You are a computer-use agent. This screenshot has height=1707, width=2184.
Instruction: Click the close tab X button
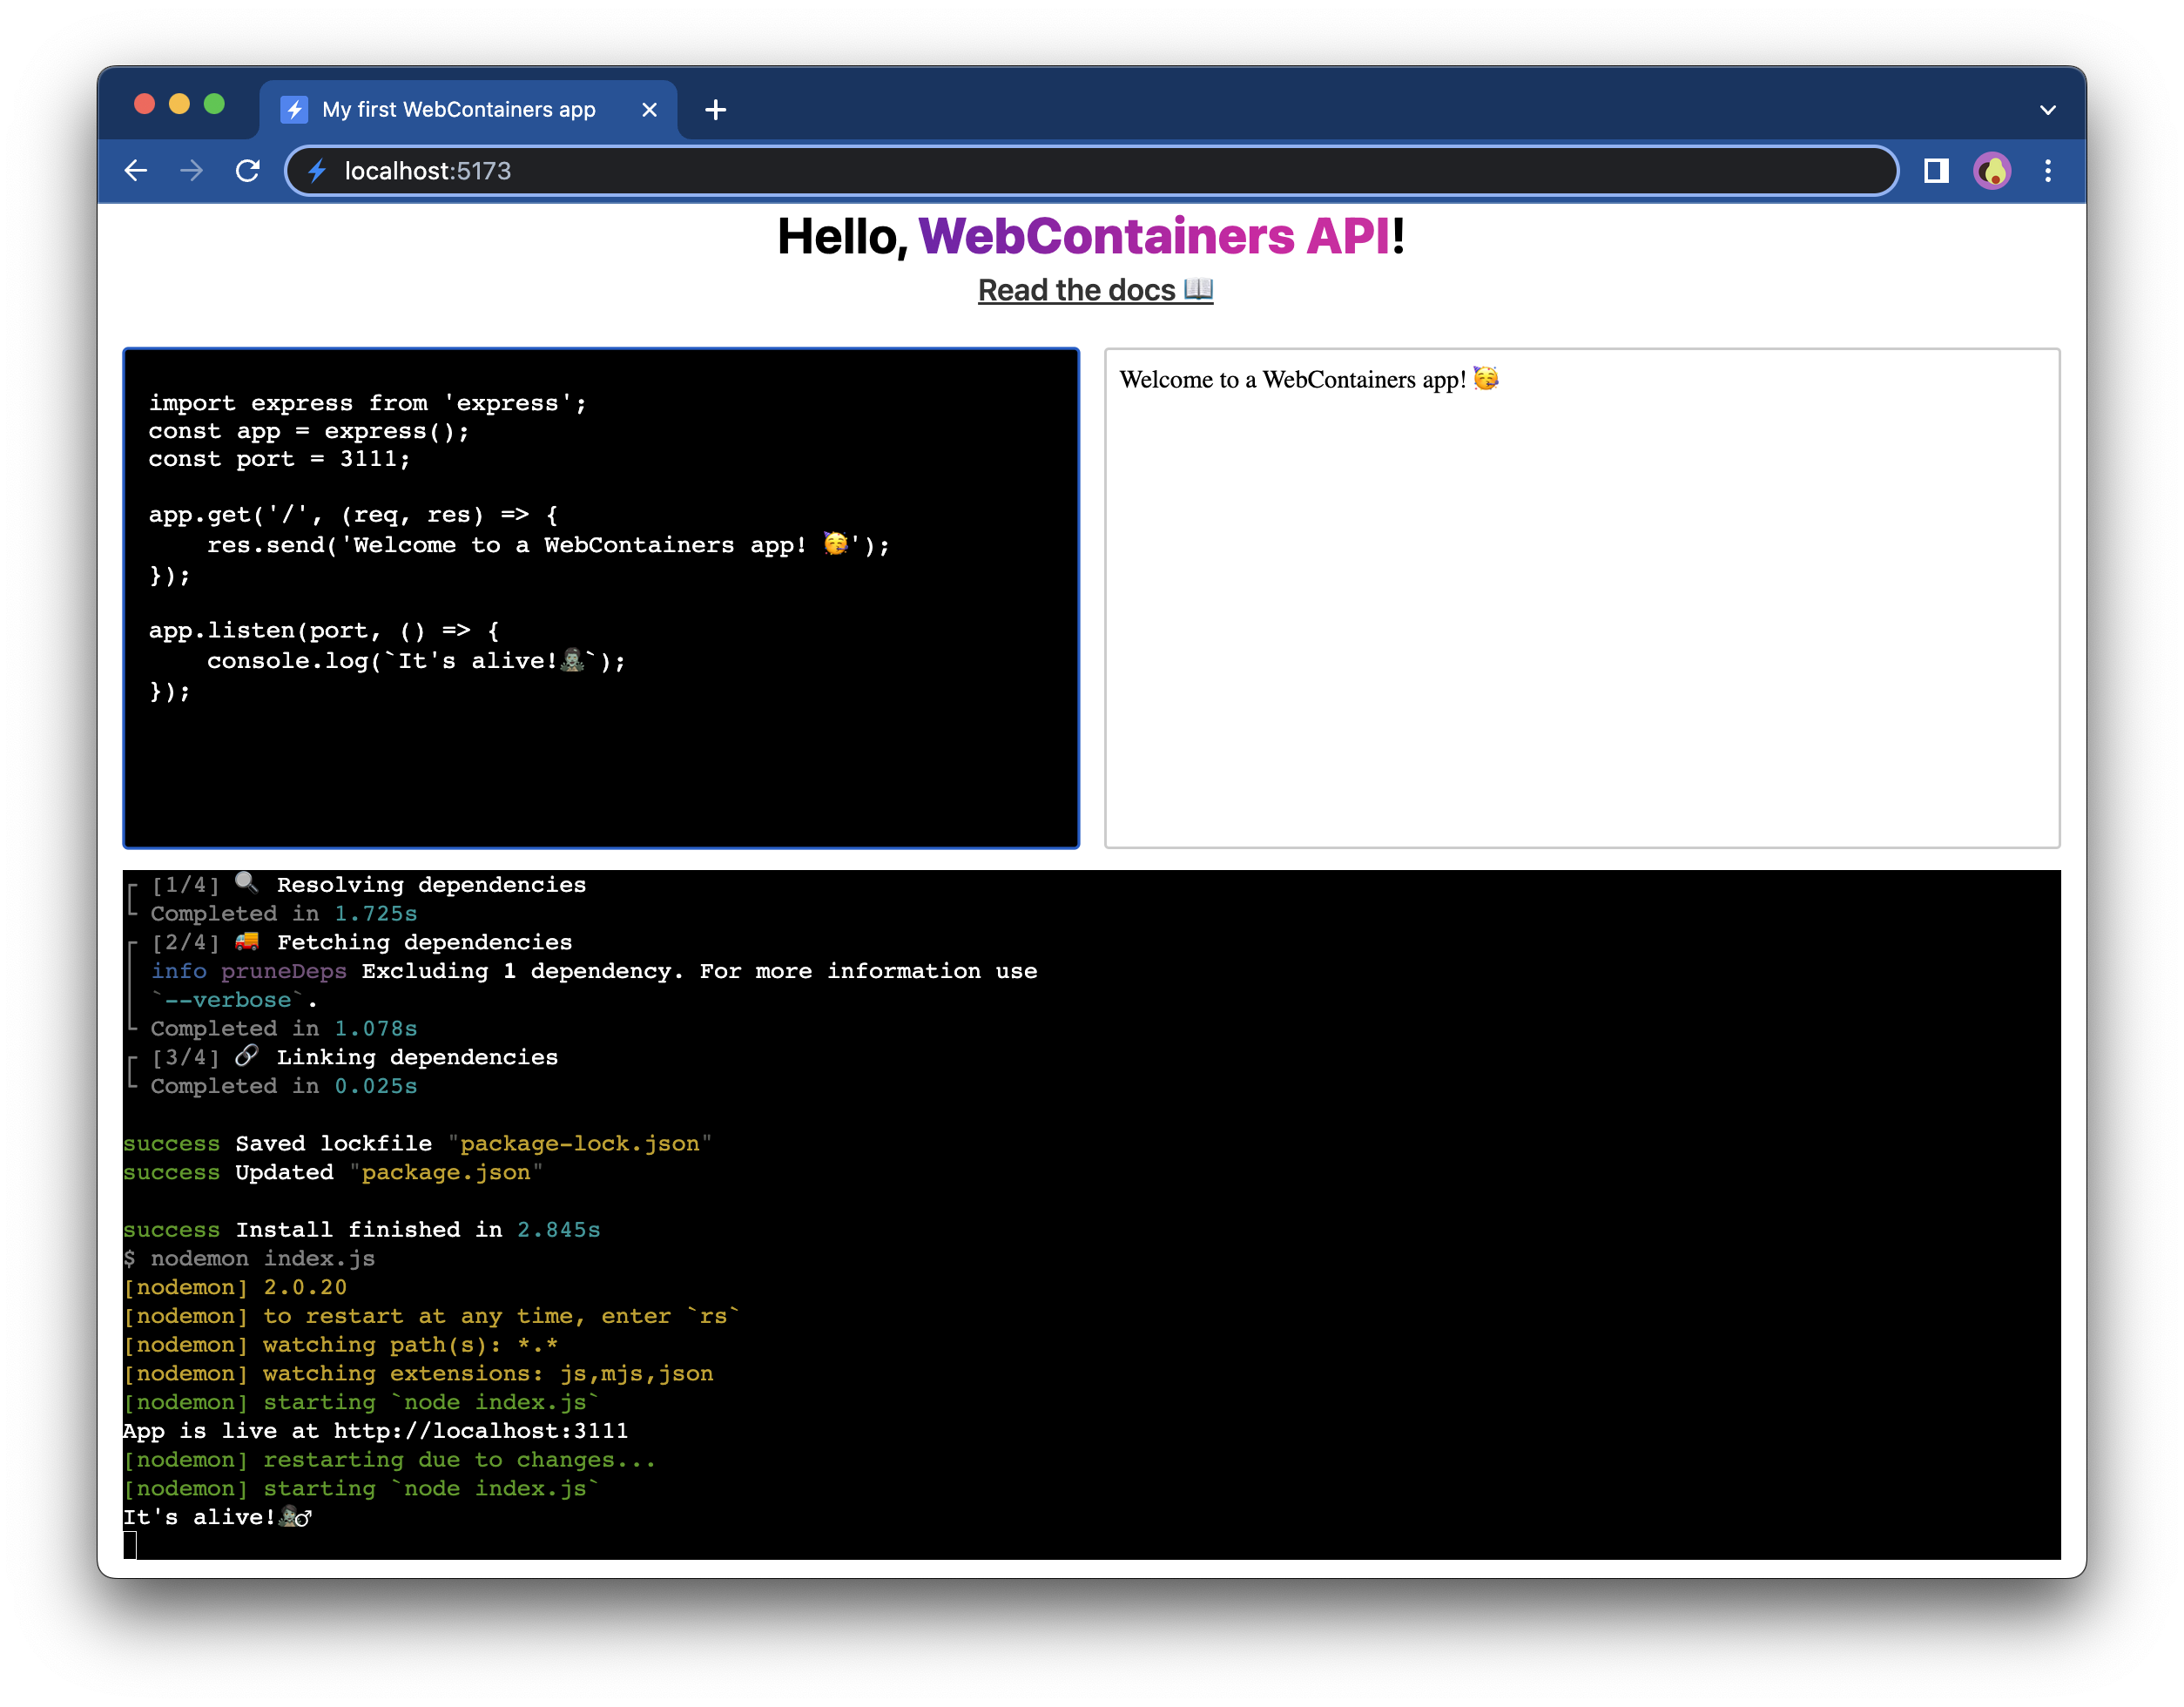(647, 110)
